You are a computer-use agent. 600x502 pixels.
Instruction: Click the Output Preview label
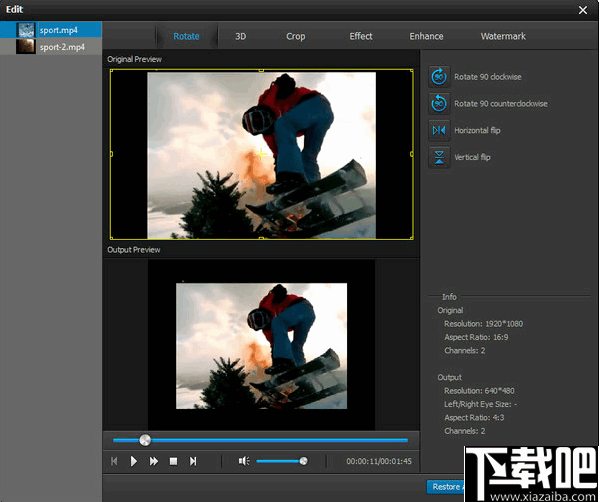pyautogui.click(x=134, y=250)
